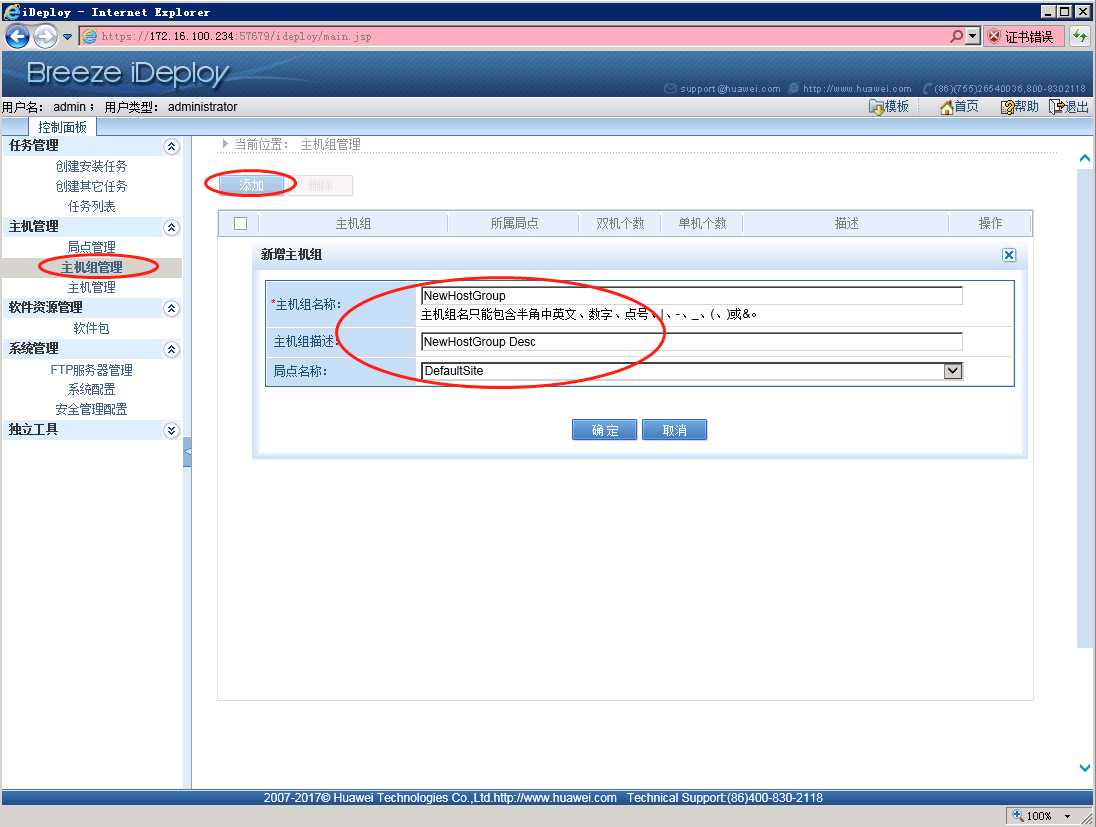This screenshot has width=1096, height=827.
Task: Open FTP服务器管理 menu item
Action: click(x=92, y=370)
